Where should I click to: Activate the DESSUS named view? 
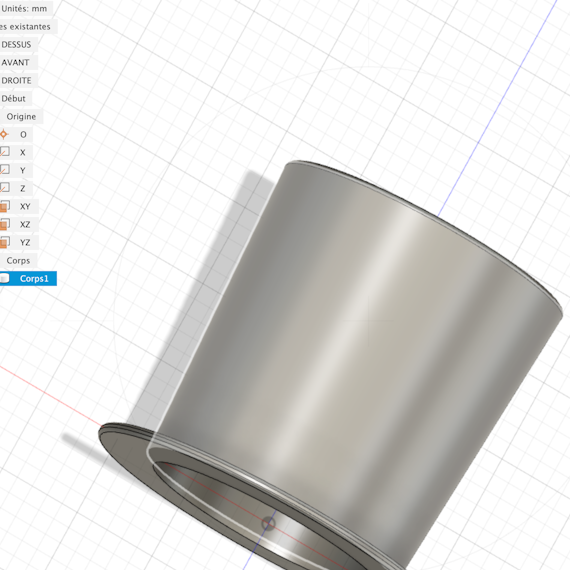click(x=16, y=44)
